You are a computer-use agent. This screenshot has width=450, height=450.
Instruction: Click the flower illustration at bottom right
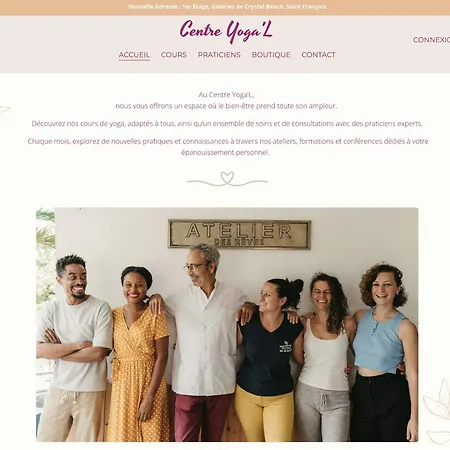click(x=437, y=411)
